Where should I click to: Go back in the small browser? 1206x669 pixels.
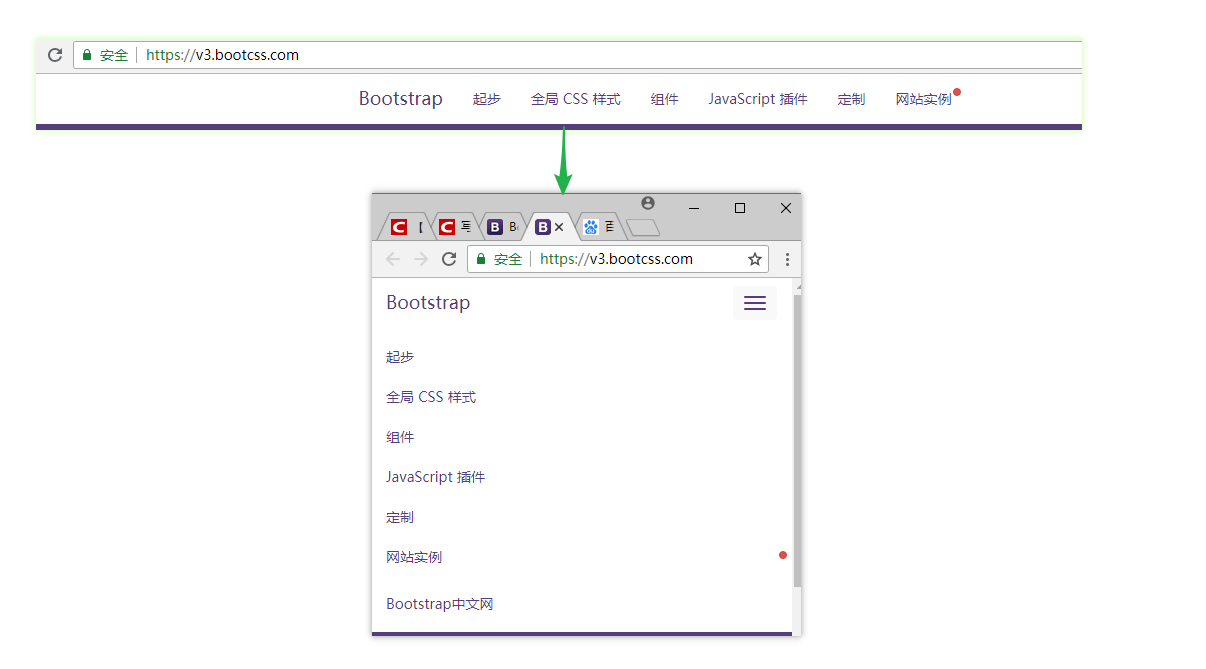click(393, 259)
